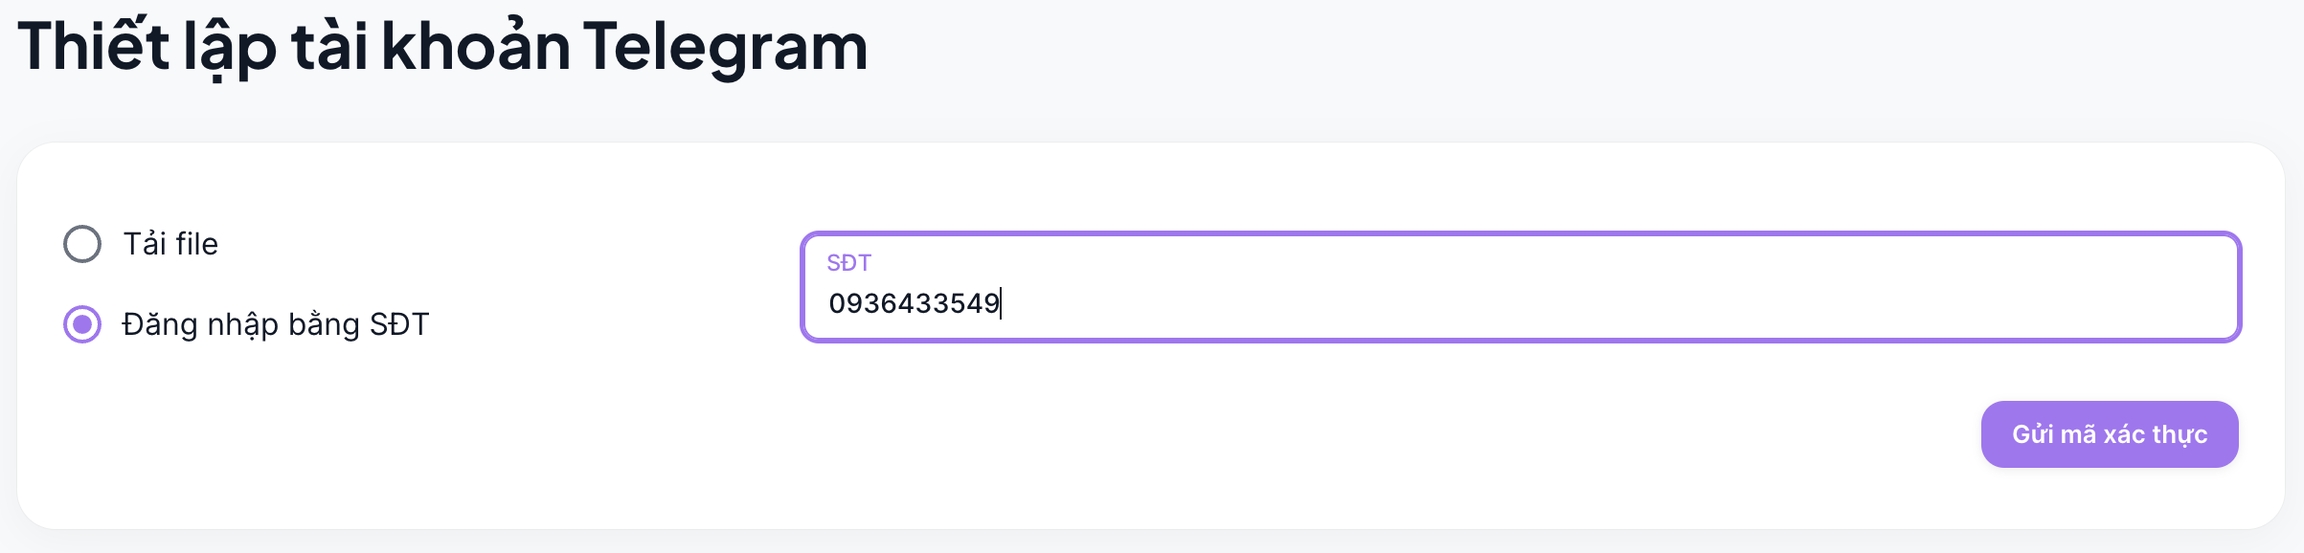Click the small "SĐT" floating field label
This screenshot has width=2304, height=553.
[849, 263]
